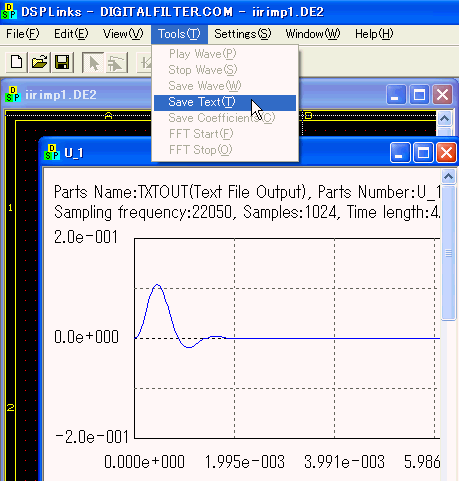Open the Help(H) menu
The width and height of the screenshot is (459, 481).
tap(374, 34)
